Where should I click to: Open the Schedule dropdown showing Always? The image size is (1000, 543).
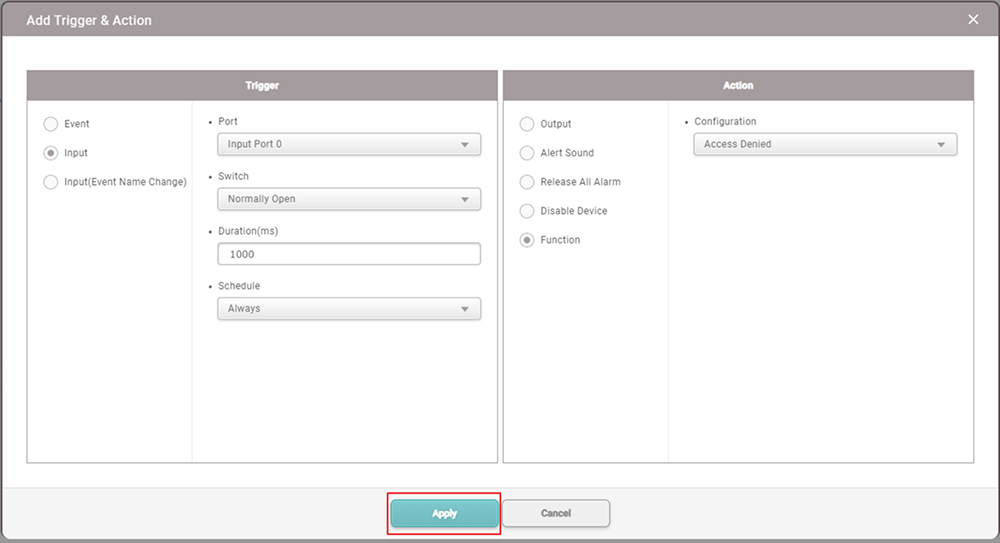(x=348, y=309)
